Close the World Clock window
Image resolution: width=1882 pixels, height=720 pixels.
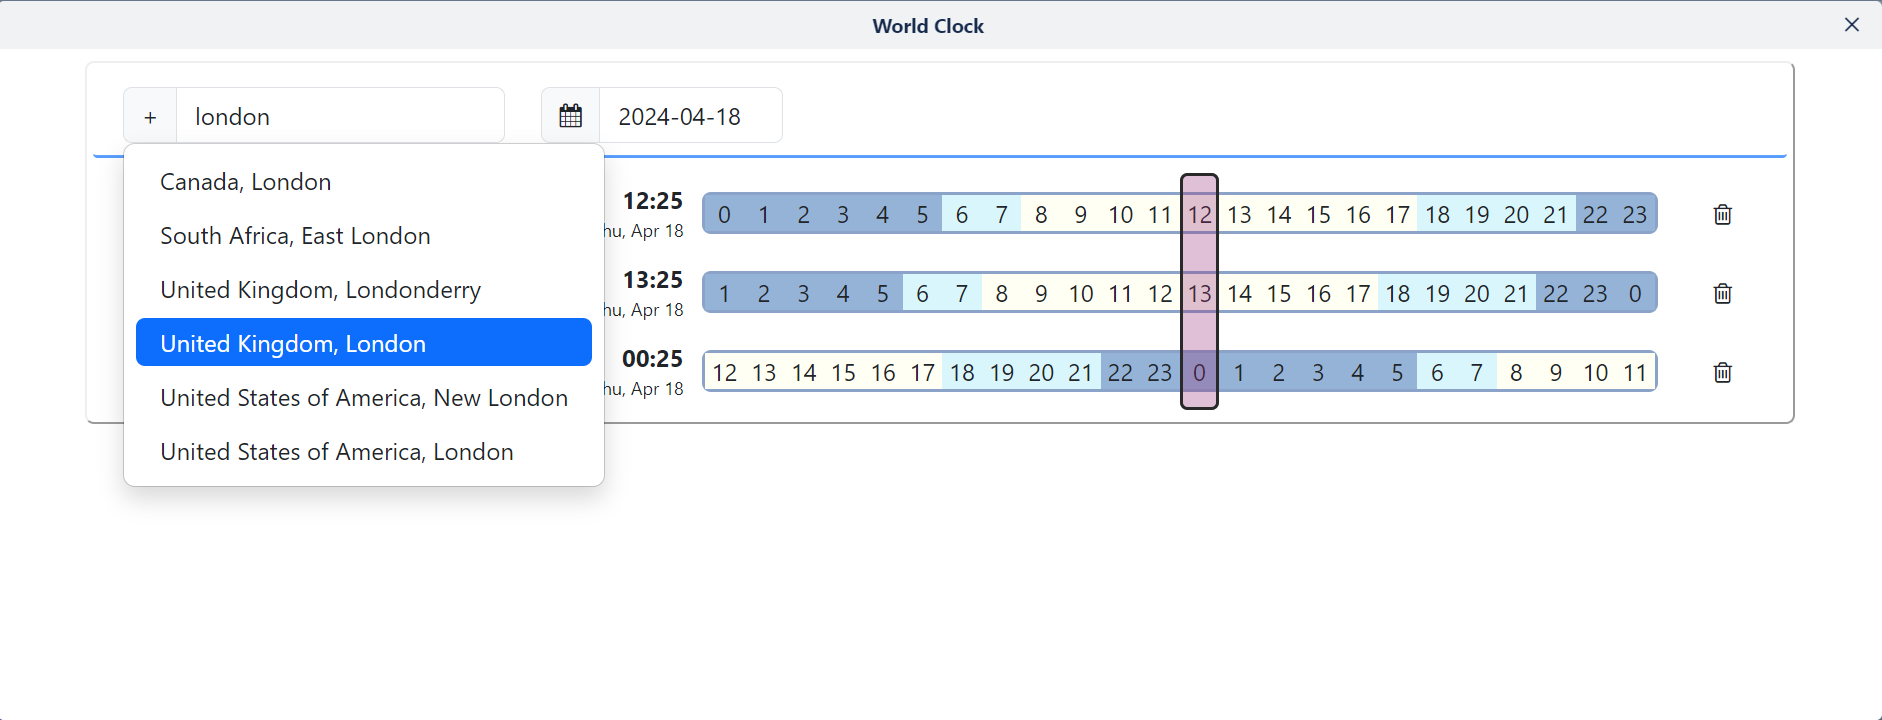[1851, 25]
